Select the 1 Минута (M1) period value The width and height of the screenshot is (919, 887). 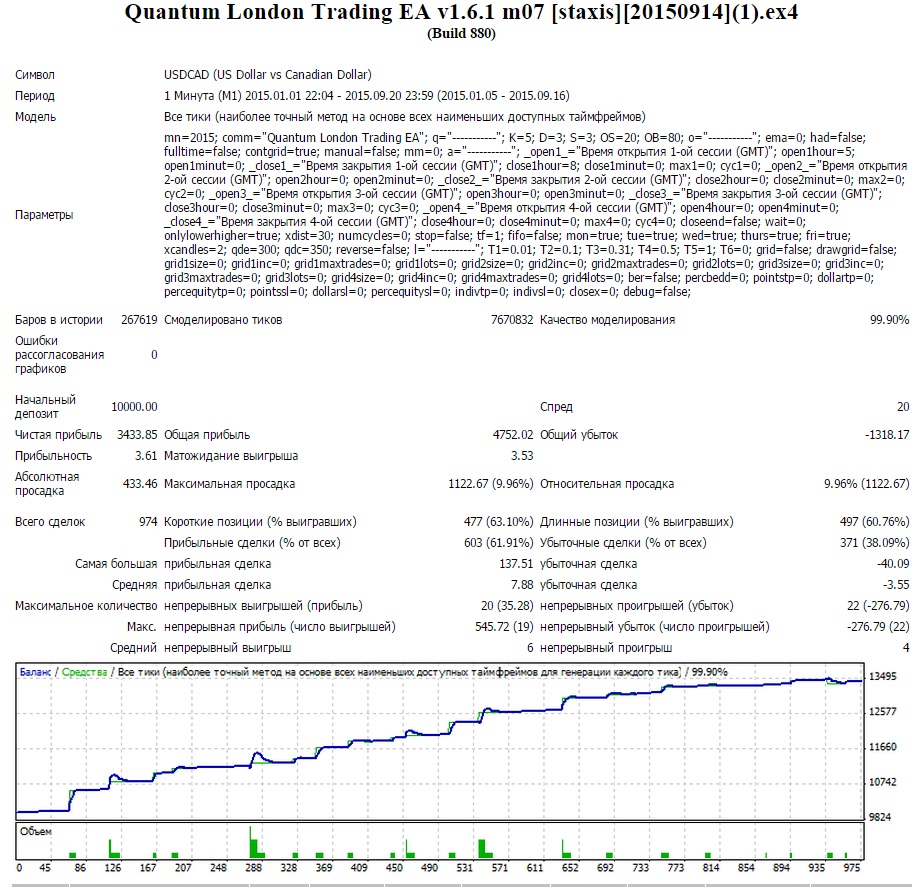point(367,96)
